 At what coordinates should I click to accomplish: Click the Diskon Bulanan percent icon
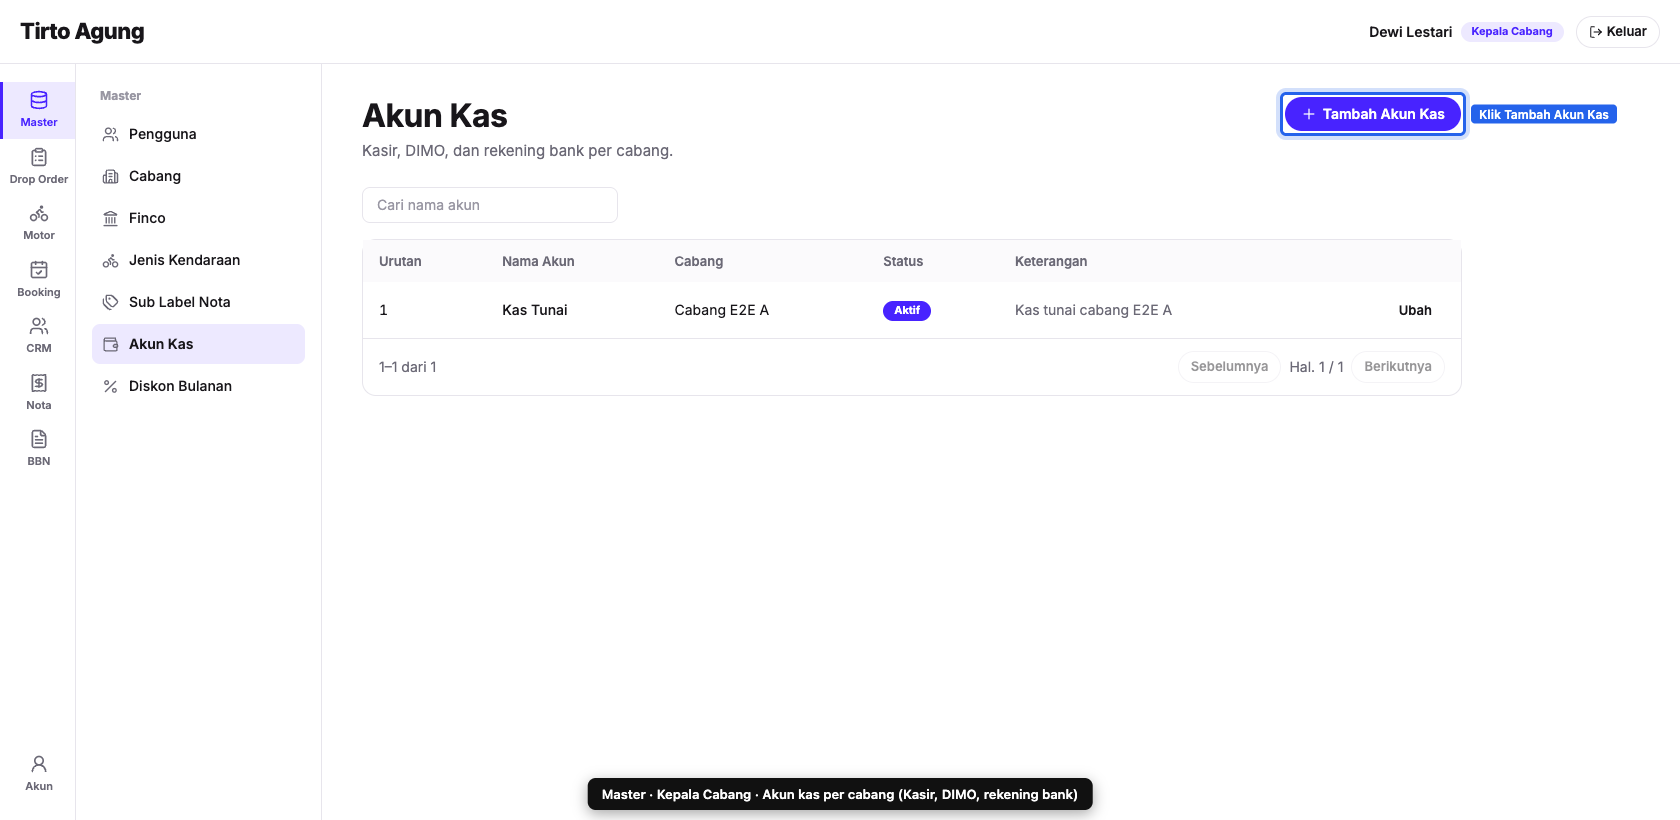coord(111,386)
